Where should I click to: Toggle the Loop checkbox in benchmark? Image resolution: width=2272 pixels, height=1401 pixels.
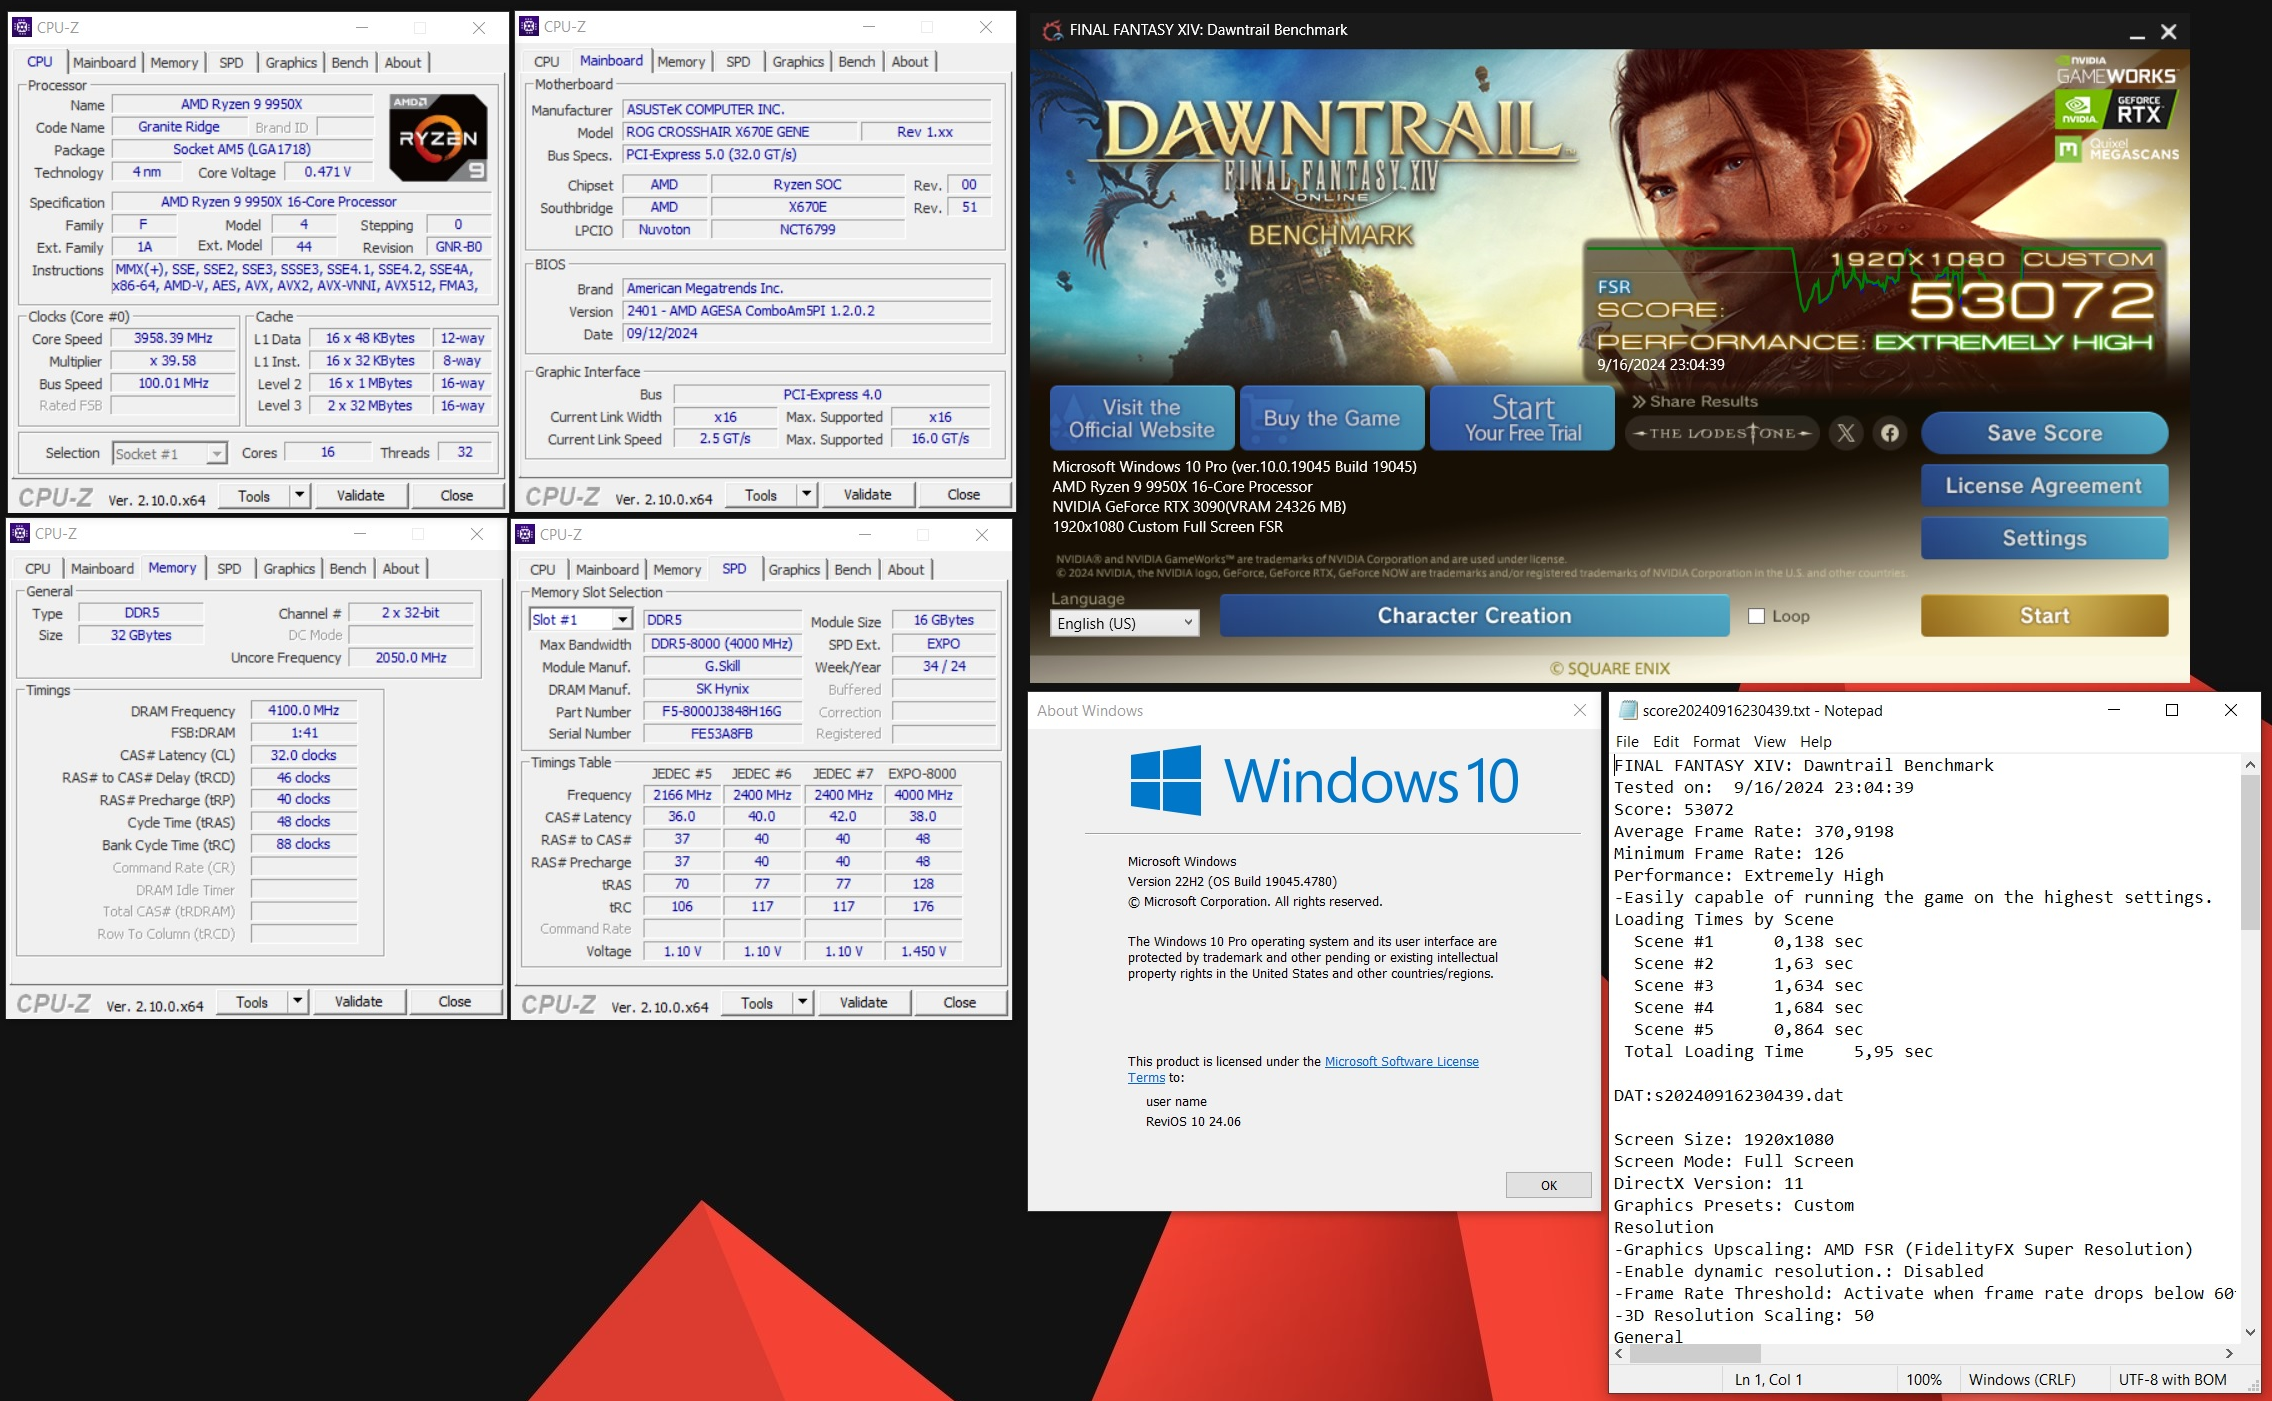coord(1756,616)
